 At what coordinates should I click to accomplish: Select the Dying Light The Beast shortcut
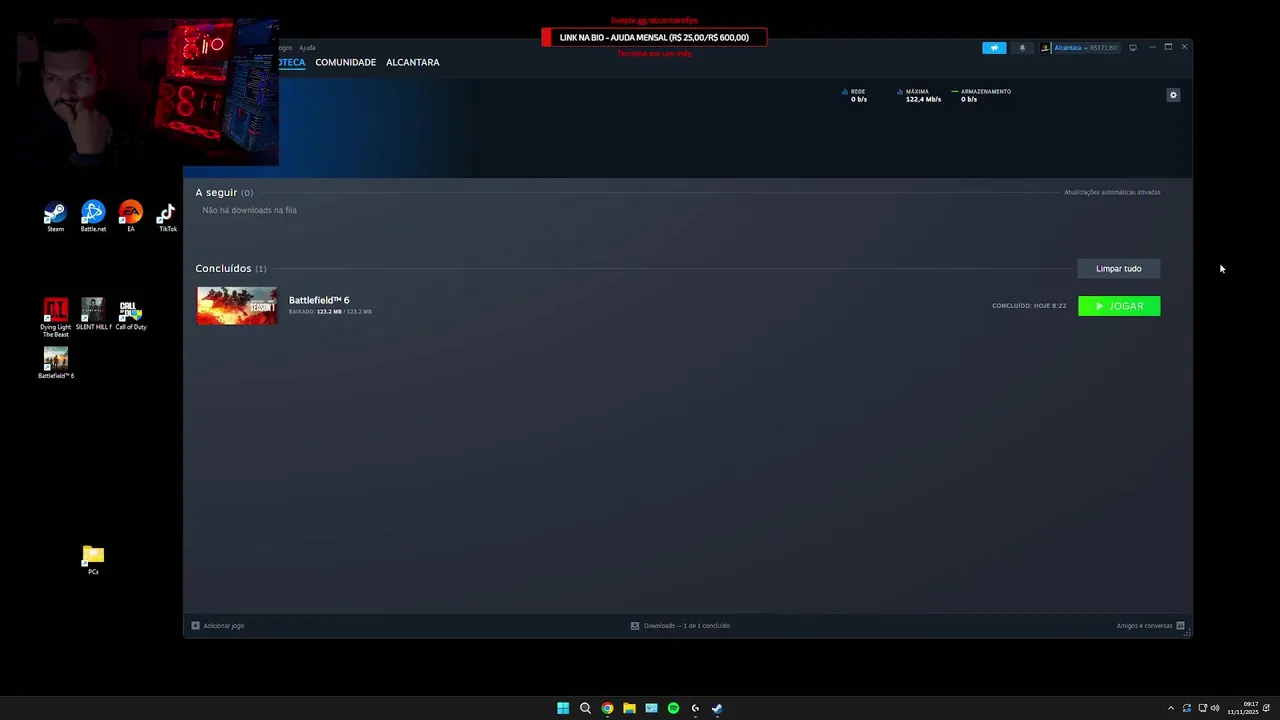56,317
